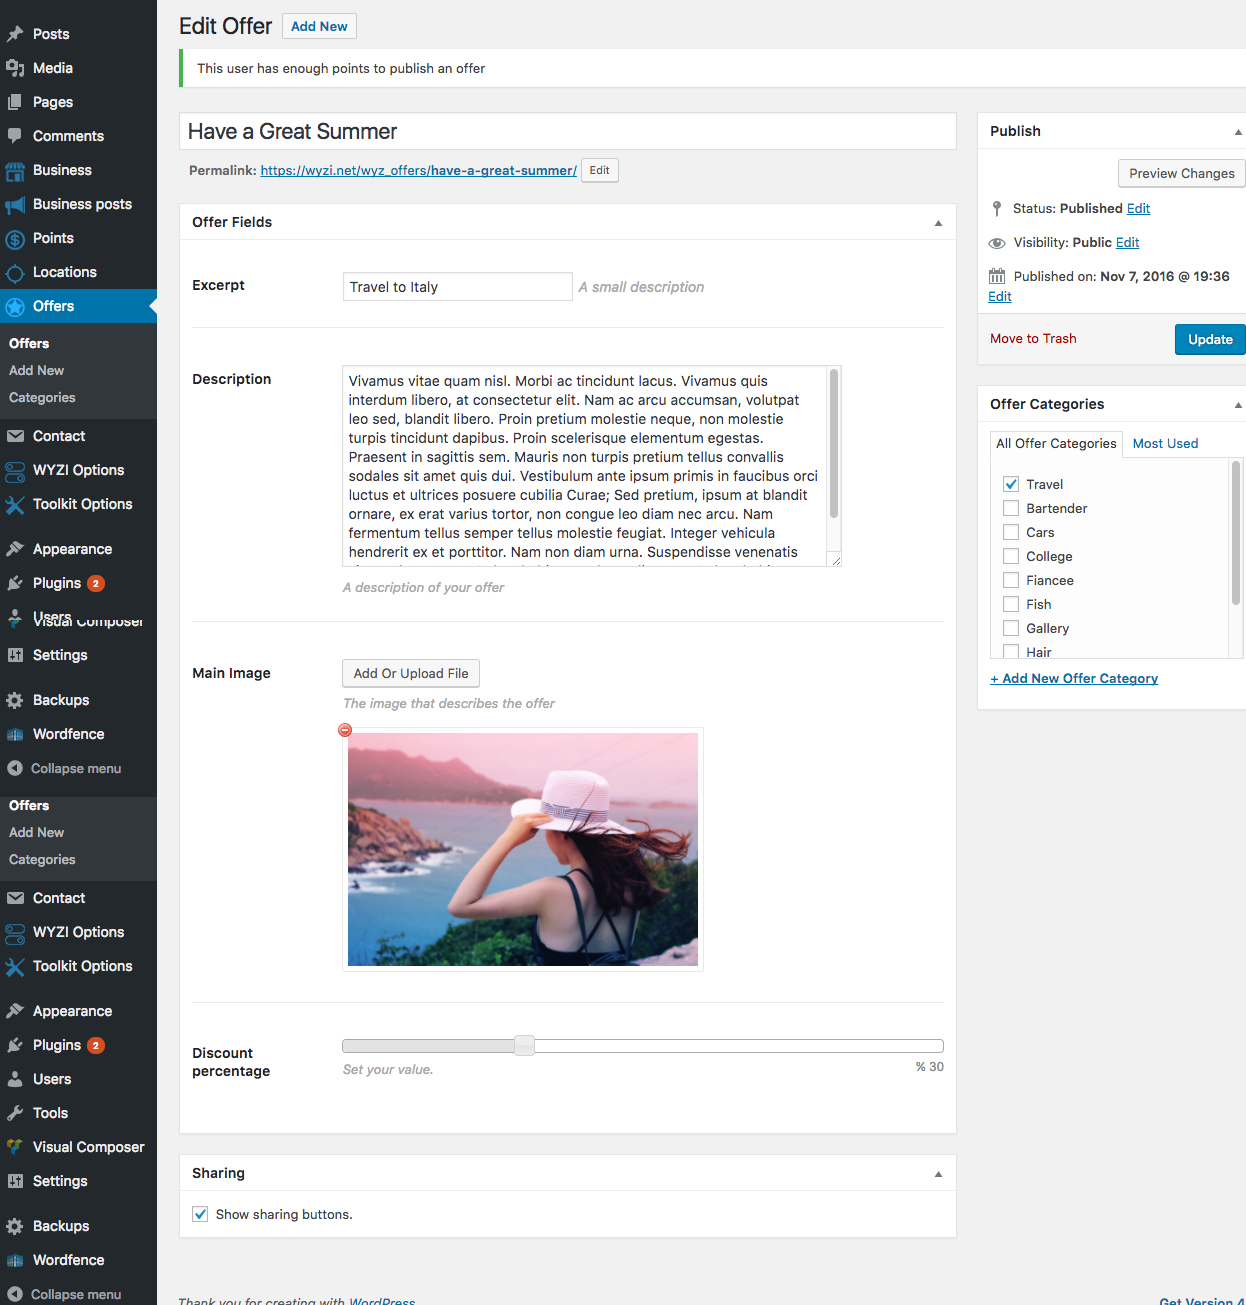The image size is (1246, 1305).
Task: Click the Locations crosshair icon
Action: (x=15, y=273)
